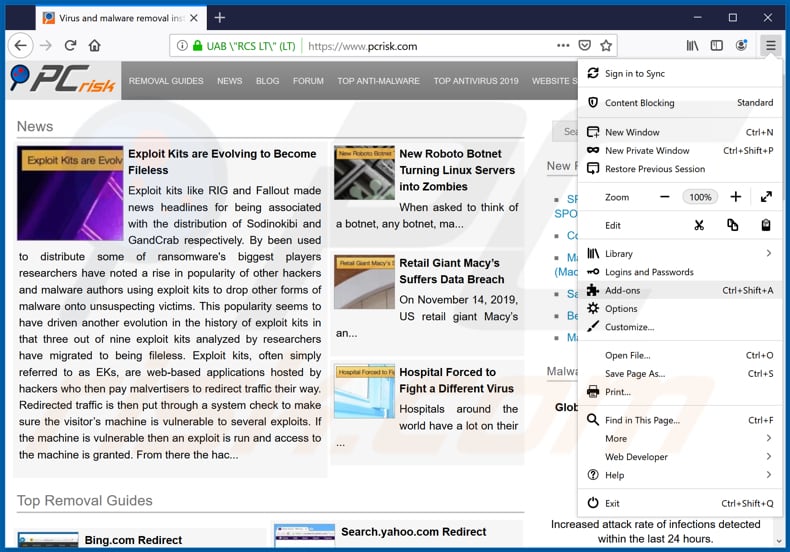
Task: Open page actions three-dot menu
Action: pos(564,46)
